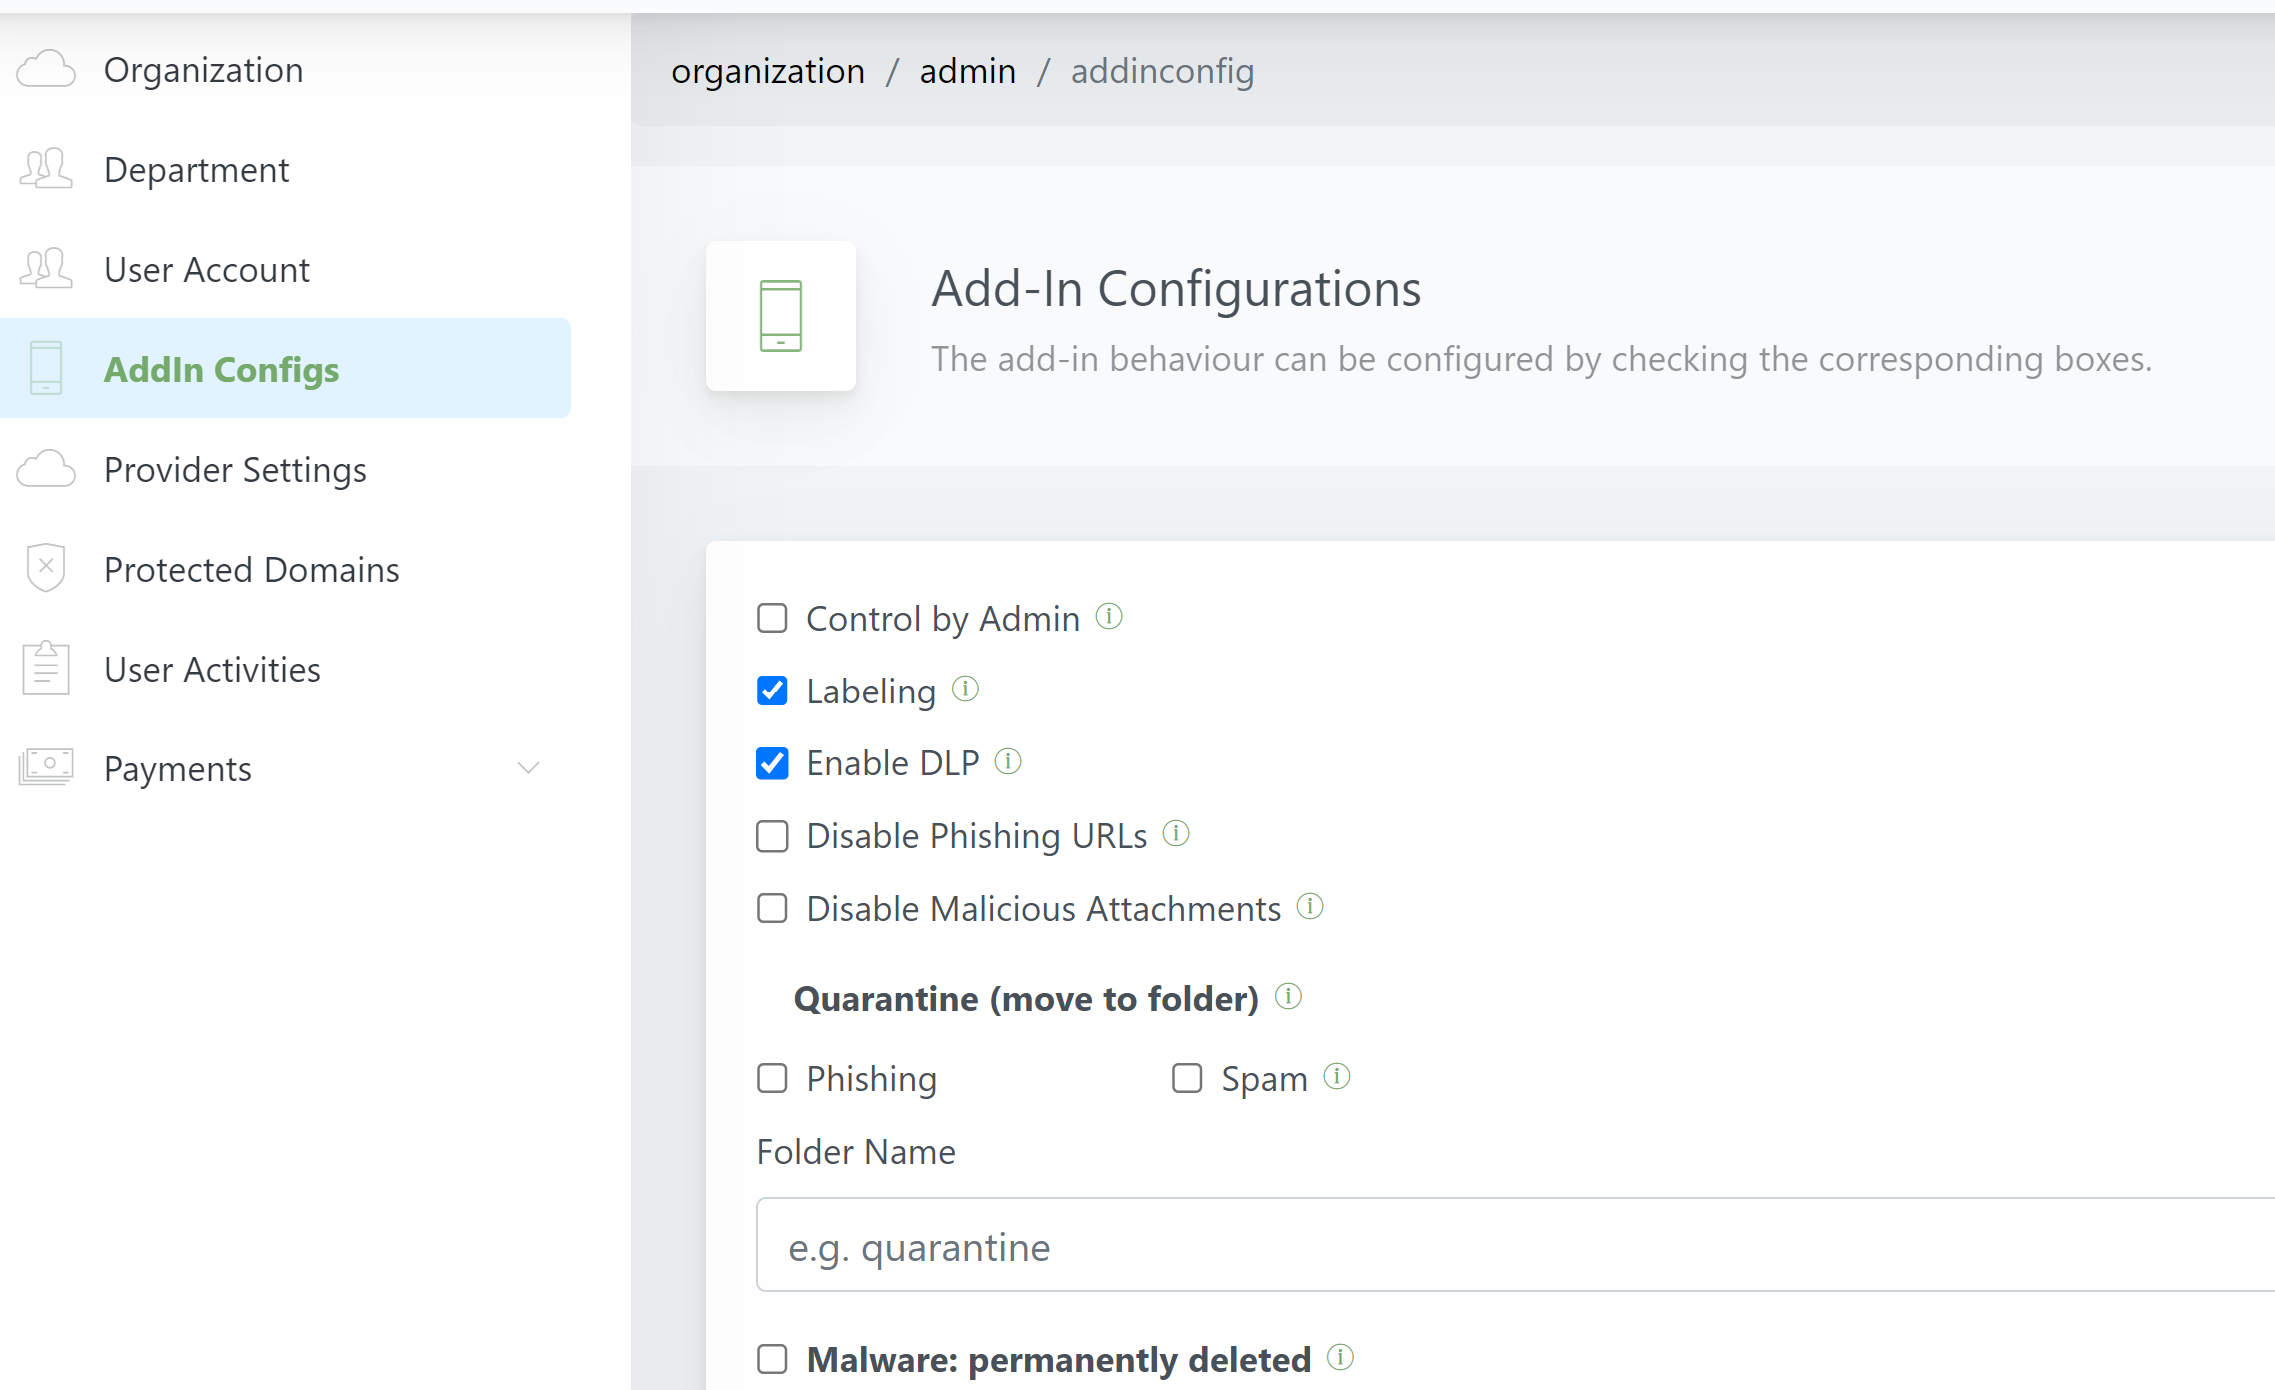Click info icon next to Control by Admin
Image resolution: width=2275 pixels, height=1390 pixels.
pyautogui.click(x=1109, y=616)
